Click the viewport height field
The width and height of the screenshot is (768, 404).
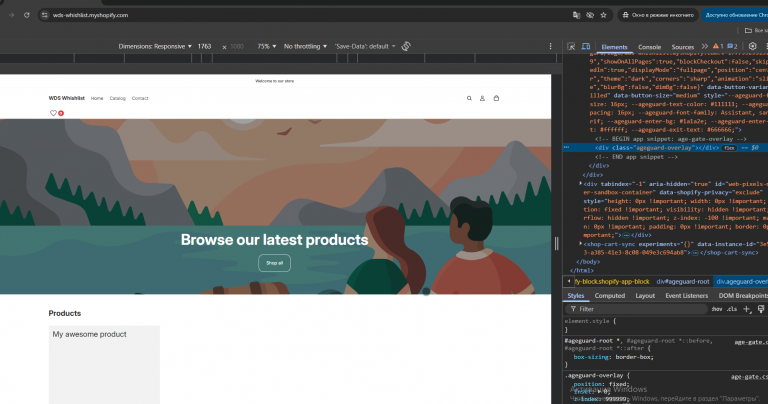coord(237,47)
